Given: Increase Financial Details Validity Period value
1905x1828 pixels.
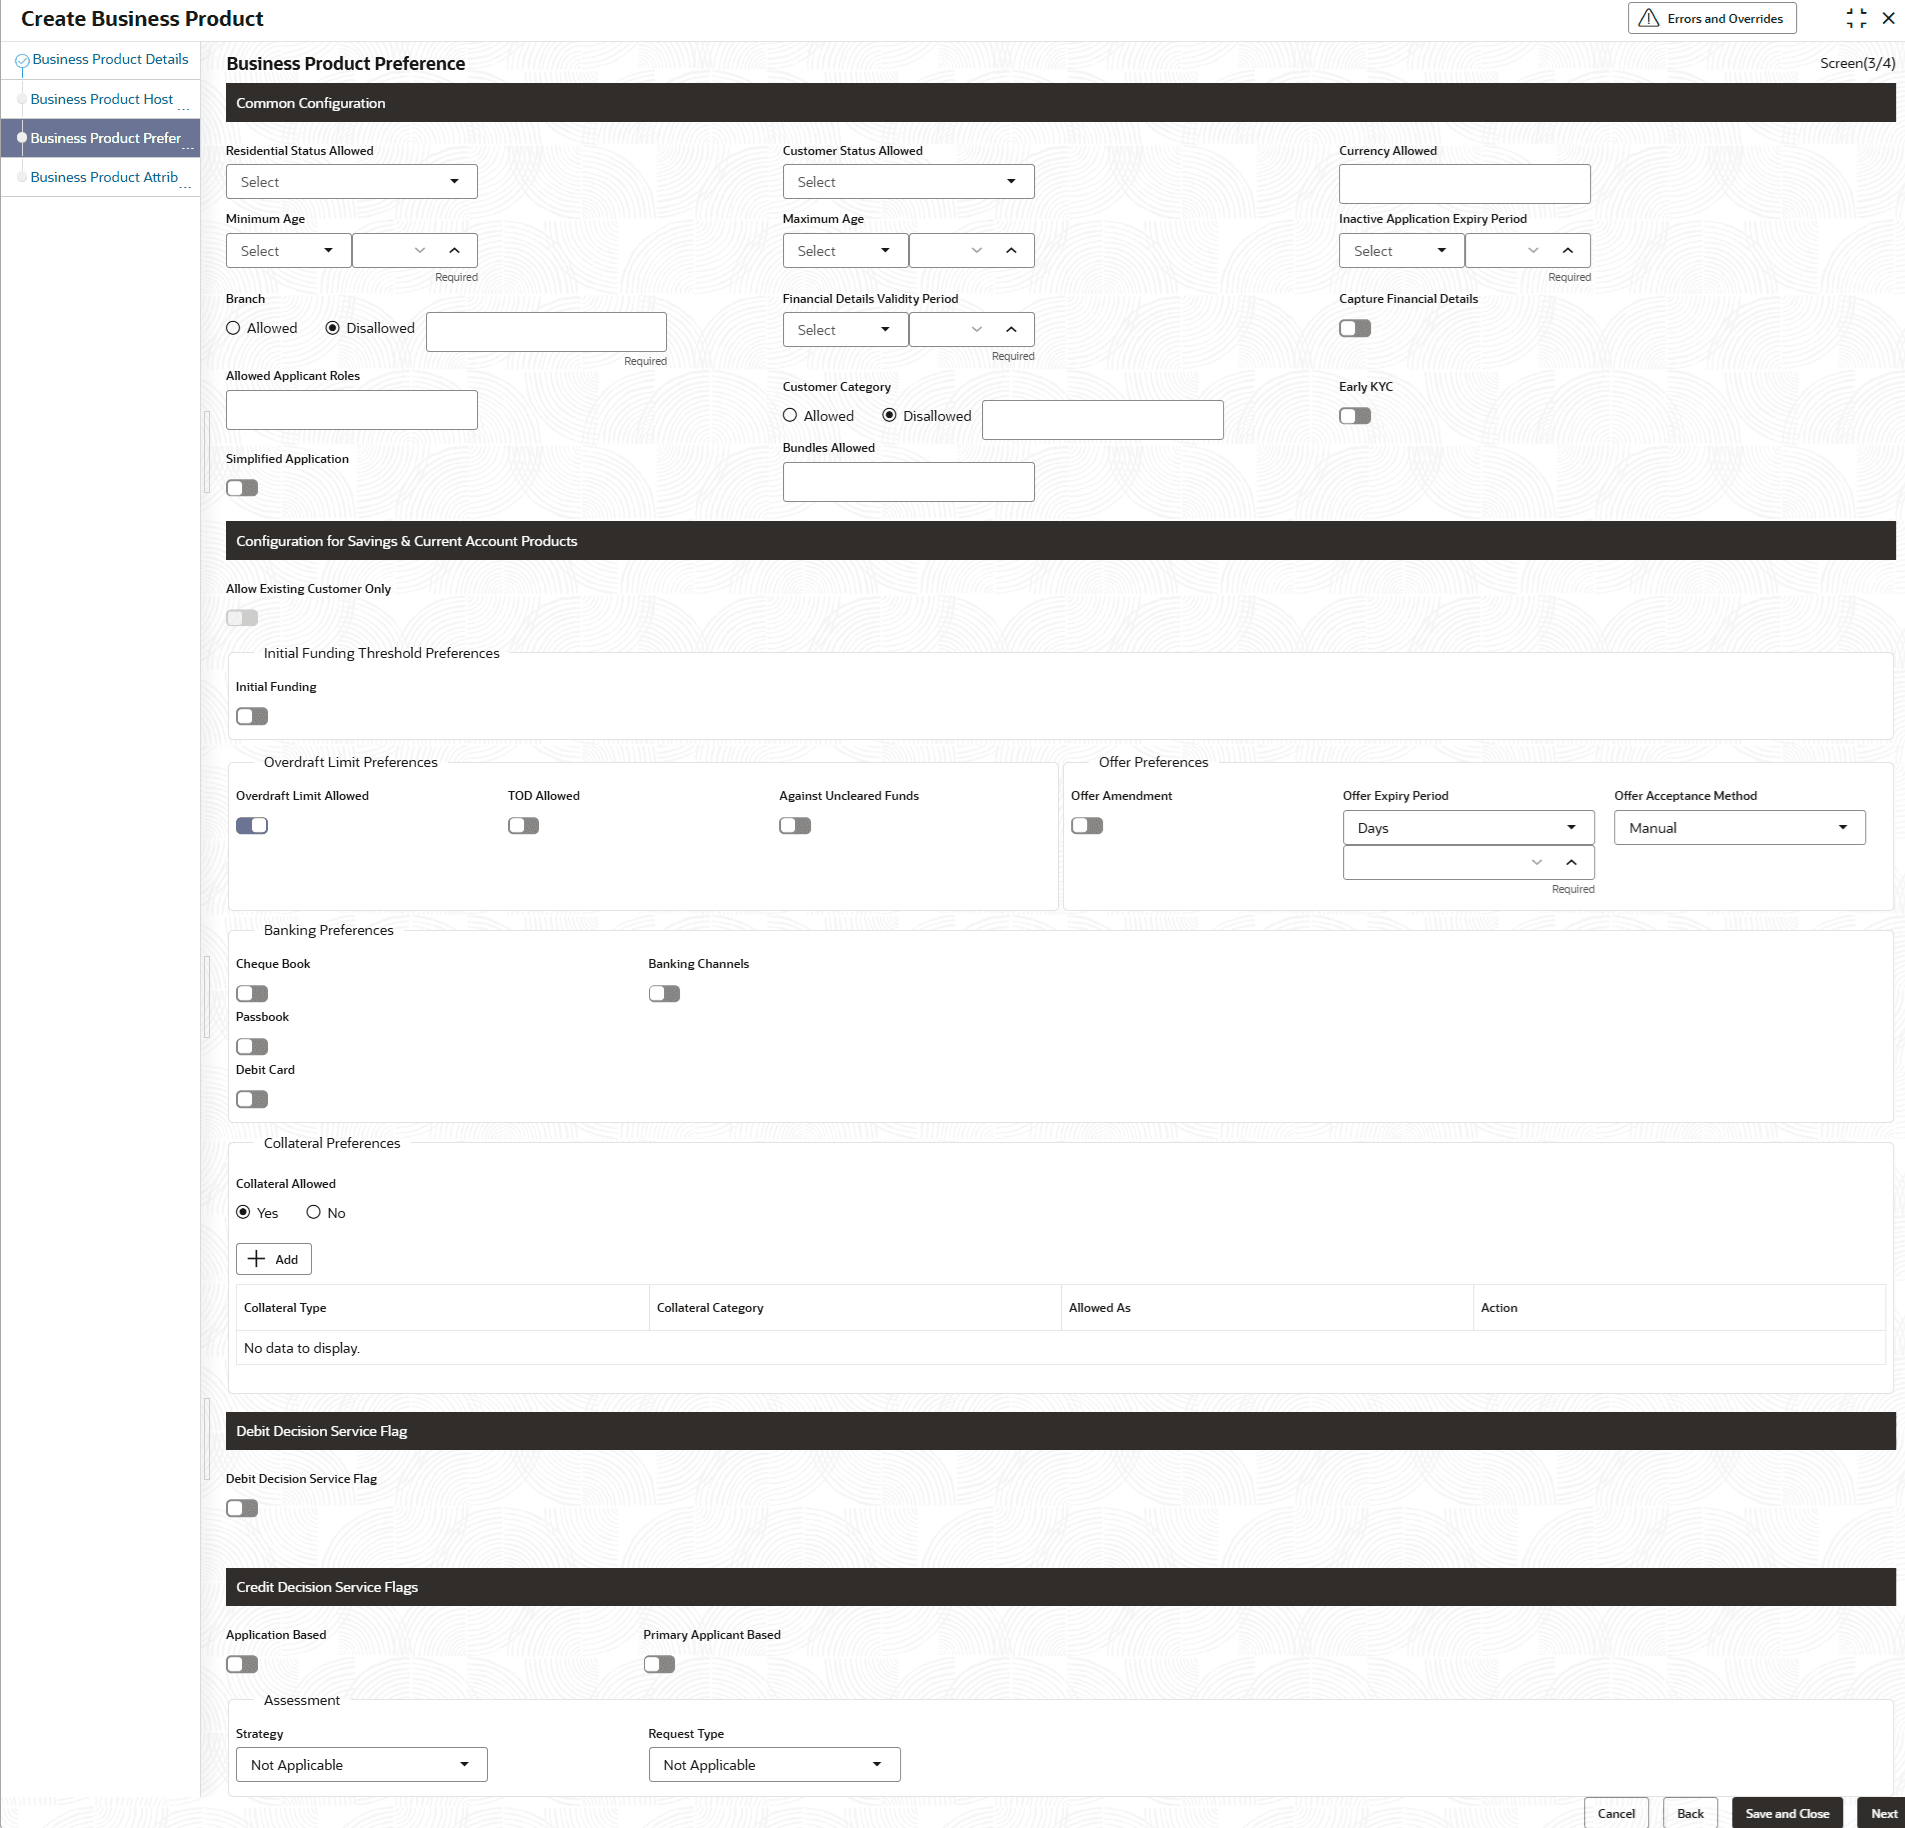Looking at the screenshot, I should tap(1011, 330).
